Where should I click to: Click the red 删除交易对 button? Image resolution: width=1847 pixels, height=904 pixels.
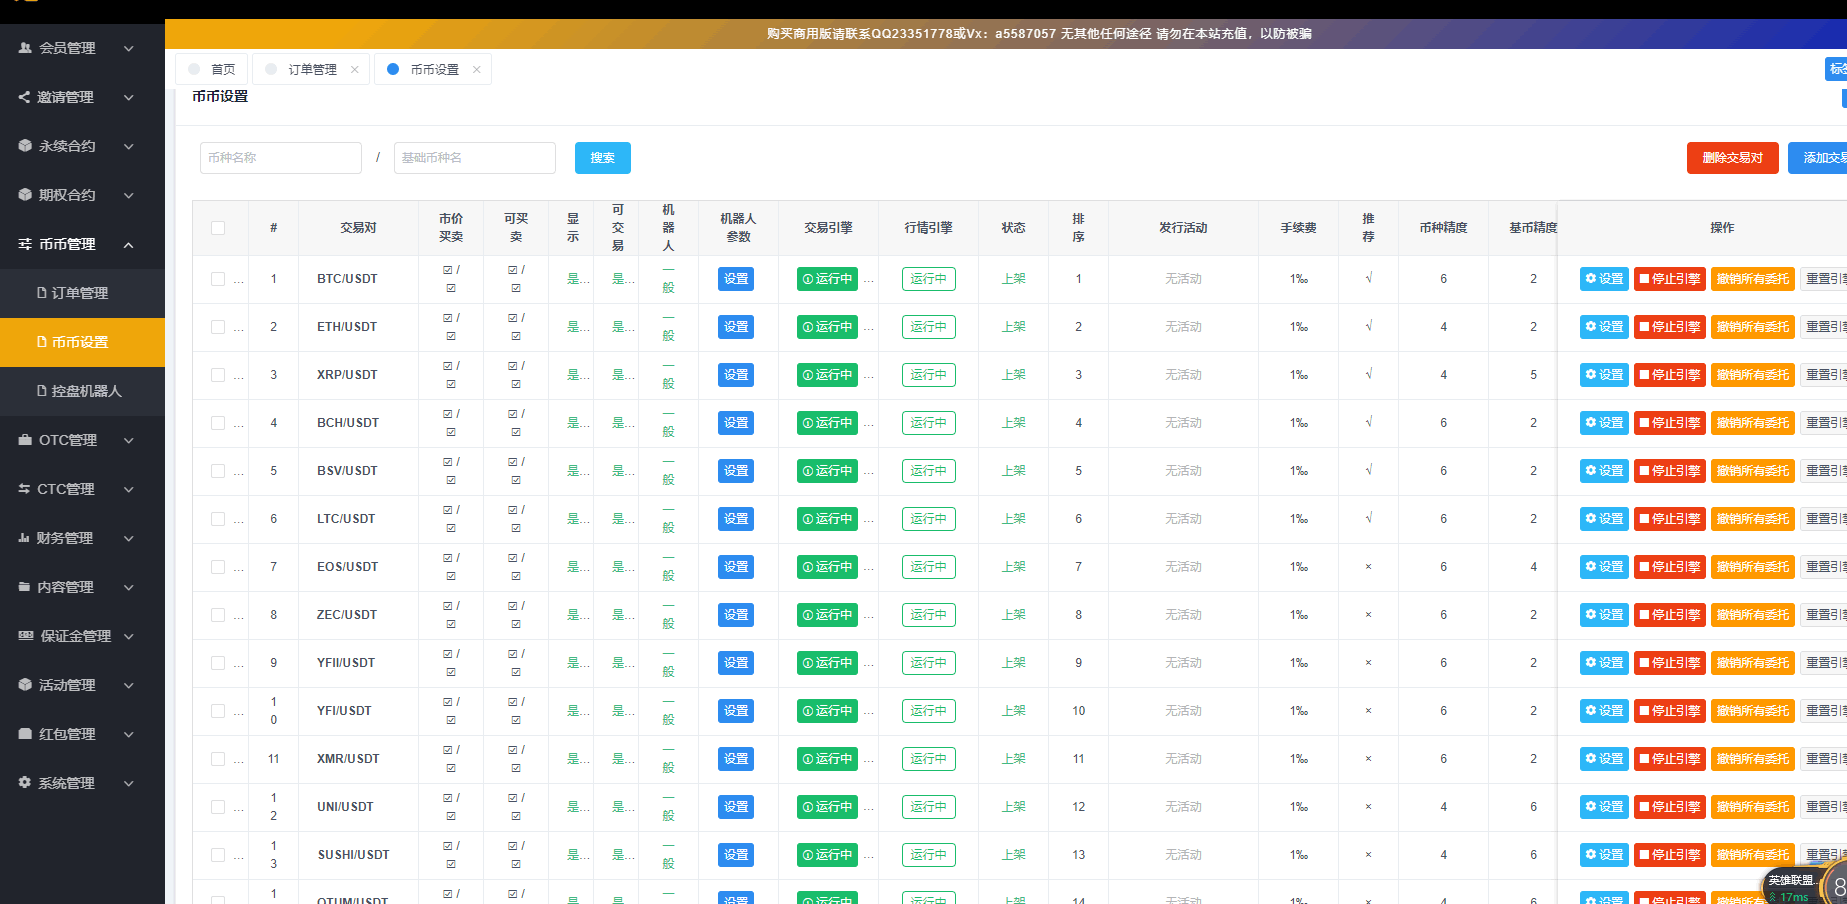click(x=1732, y=158)
